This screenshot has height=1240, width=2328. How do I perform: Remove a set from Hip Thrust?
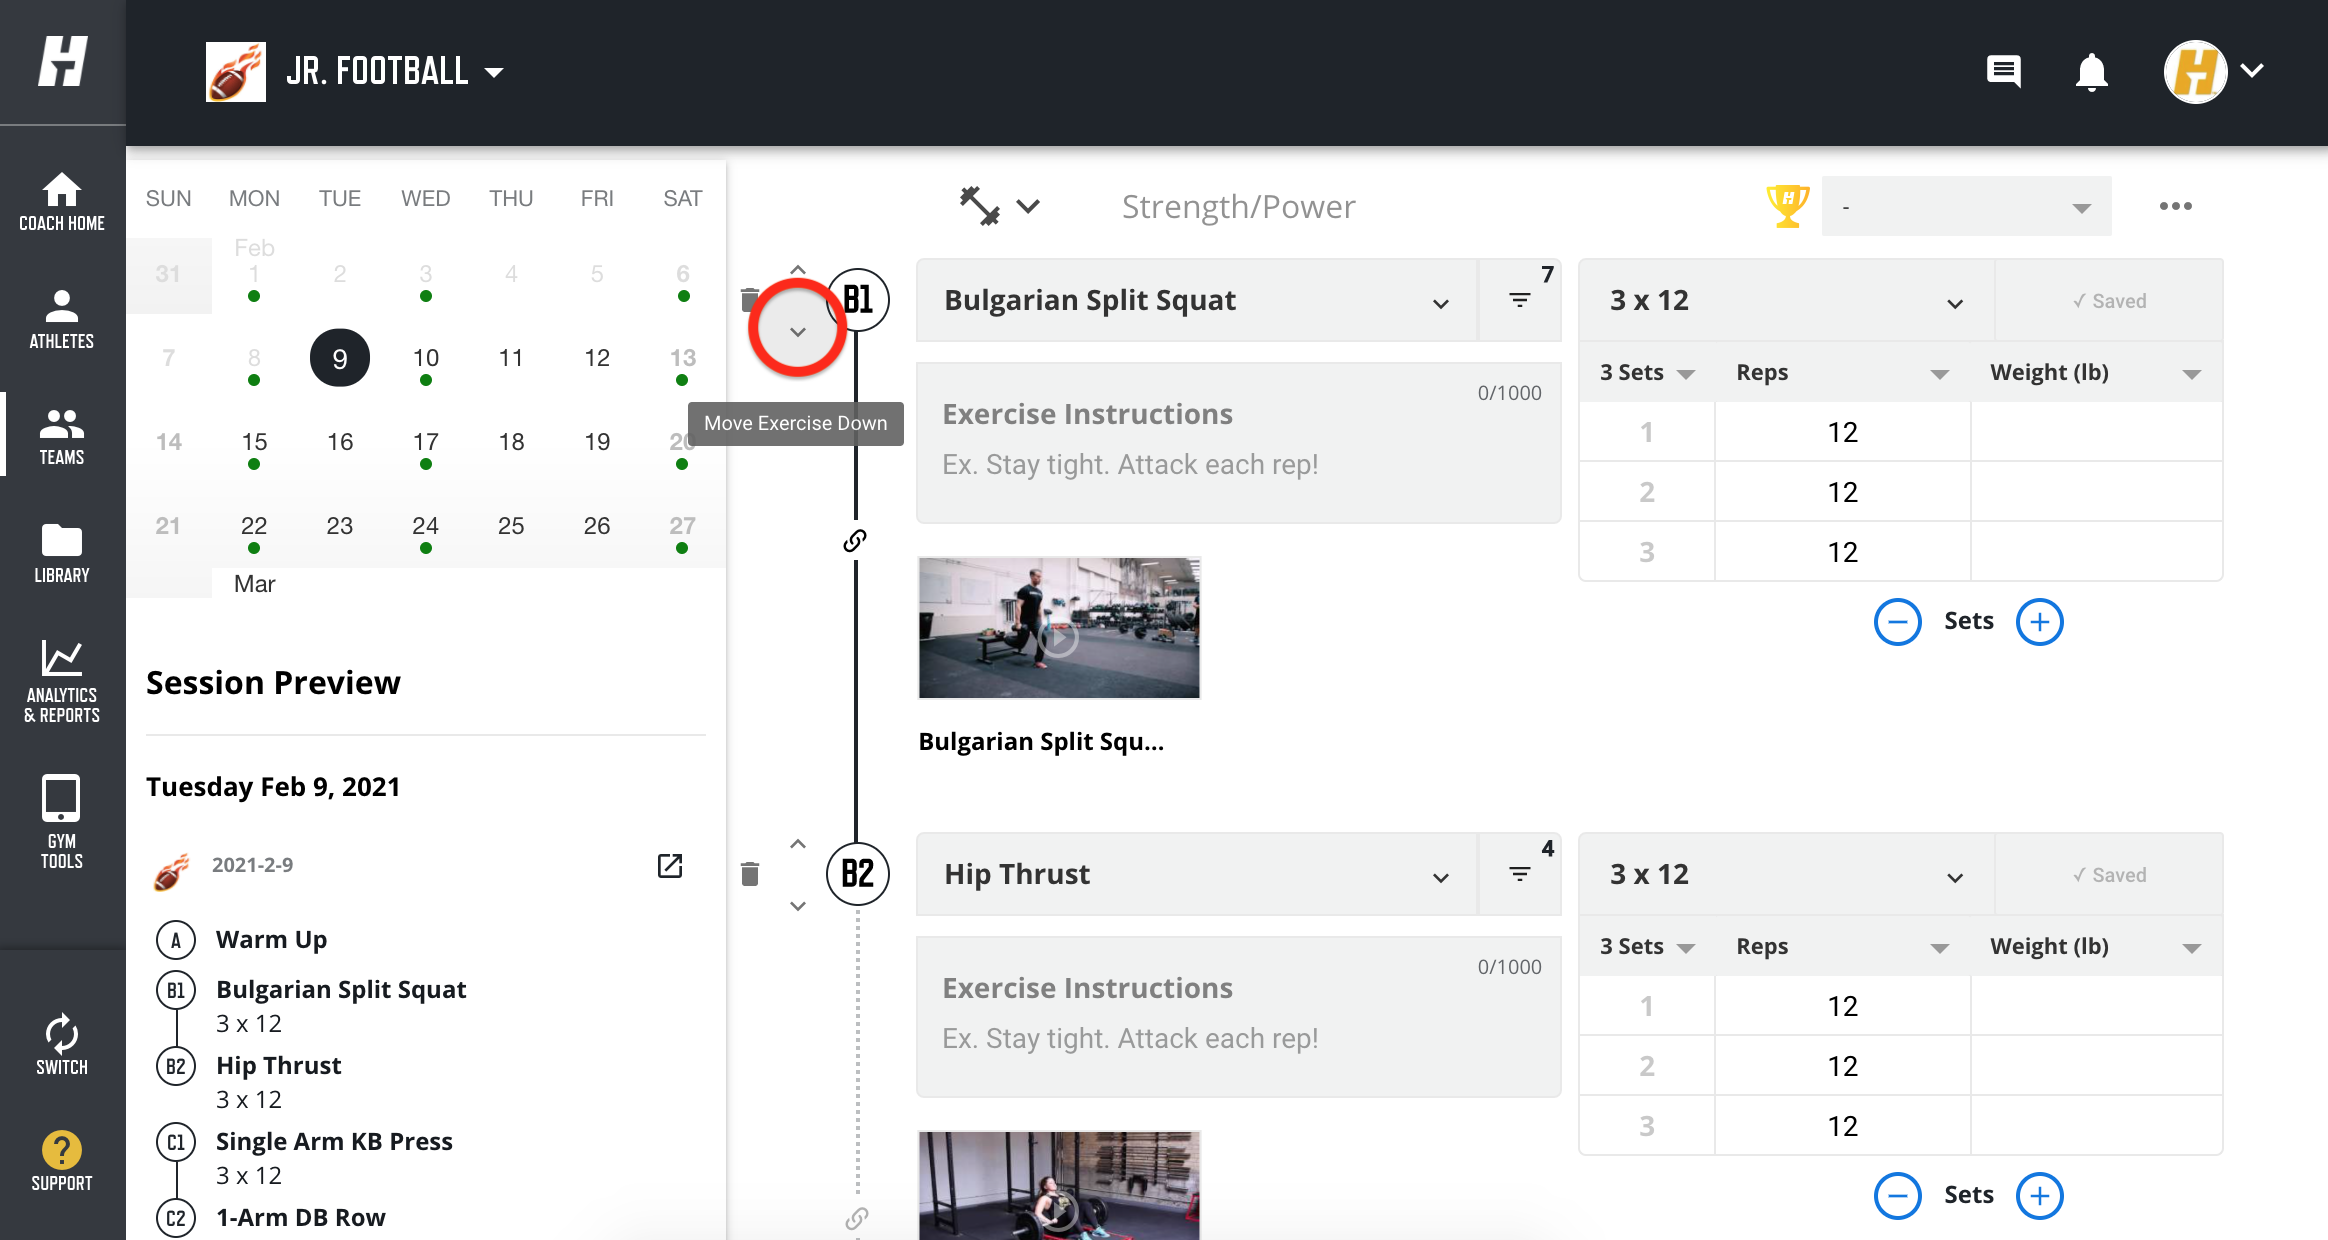tap(1897, 1196)
